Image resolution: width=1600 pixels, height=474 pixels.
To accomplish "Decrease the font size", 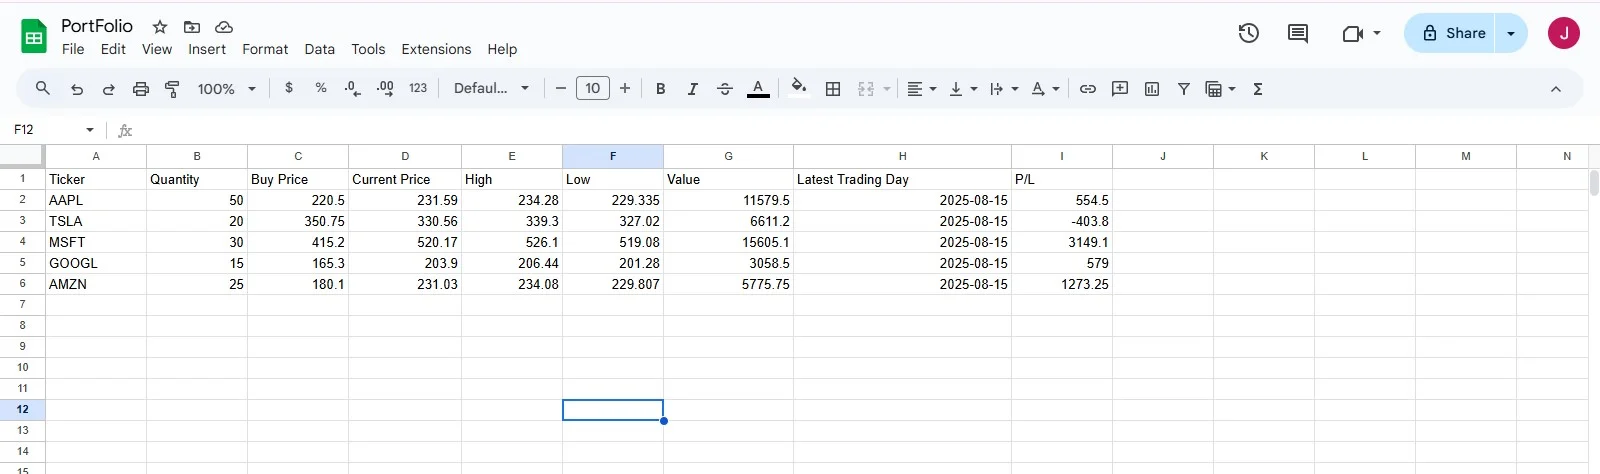I will click(x=561, y=89).
